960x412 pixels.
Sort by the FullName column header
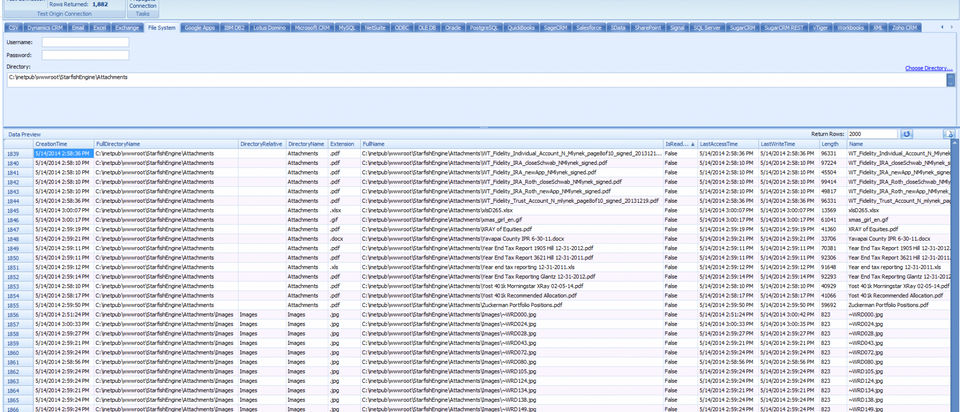coord(512,144)
